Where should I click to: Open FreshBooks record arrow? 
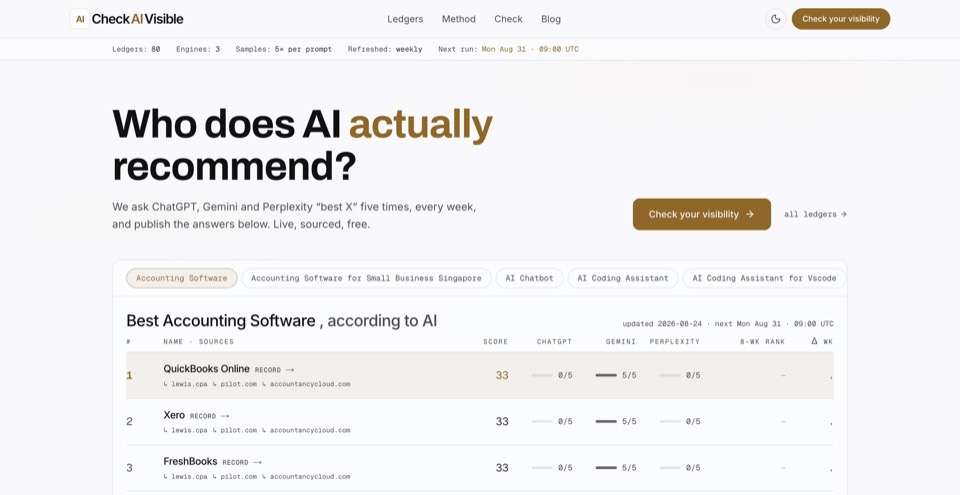(x=242, y=463)
